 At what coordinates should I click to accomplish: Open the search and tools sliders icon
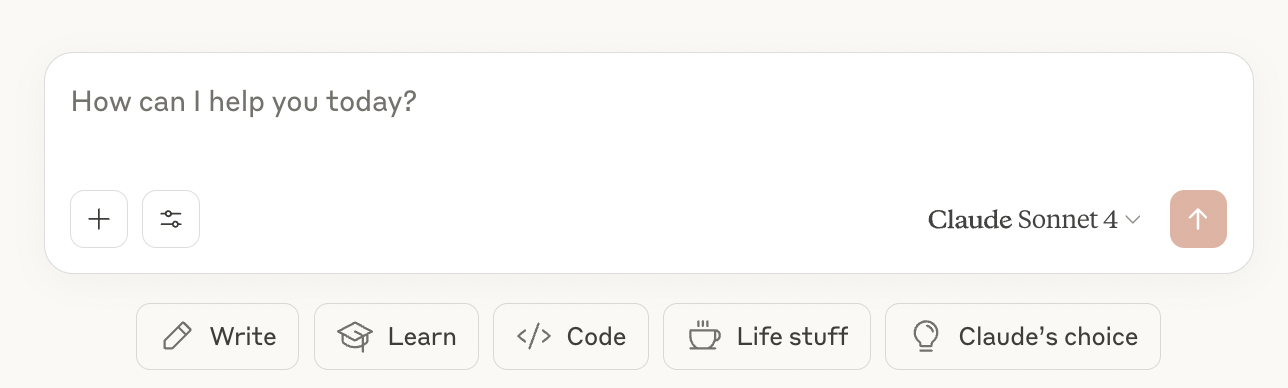click(x=171, y=219)
